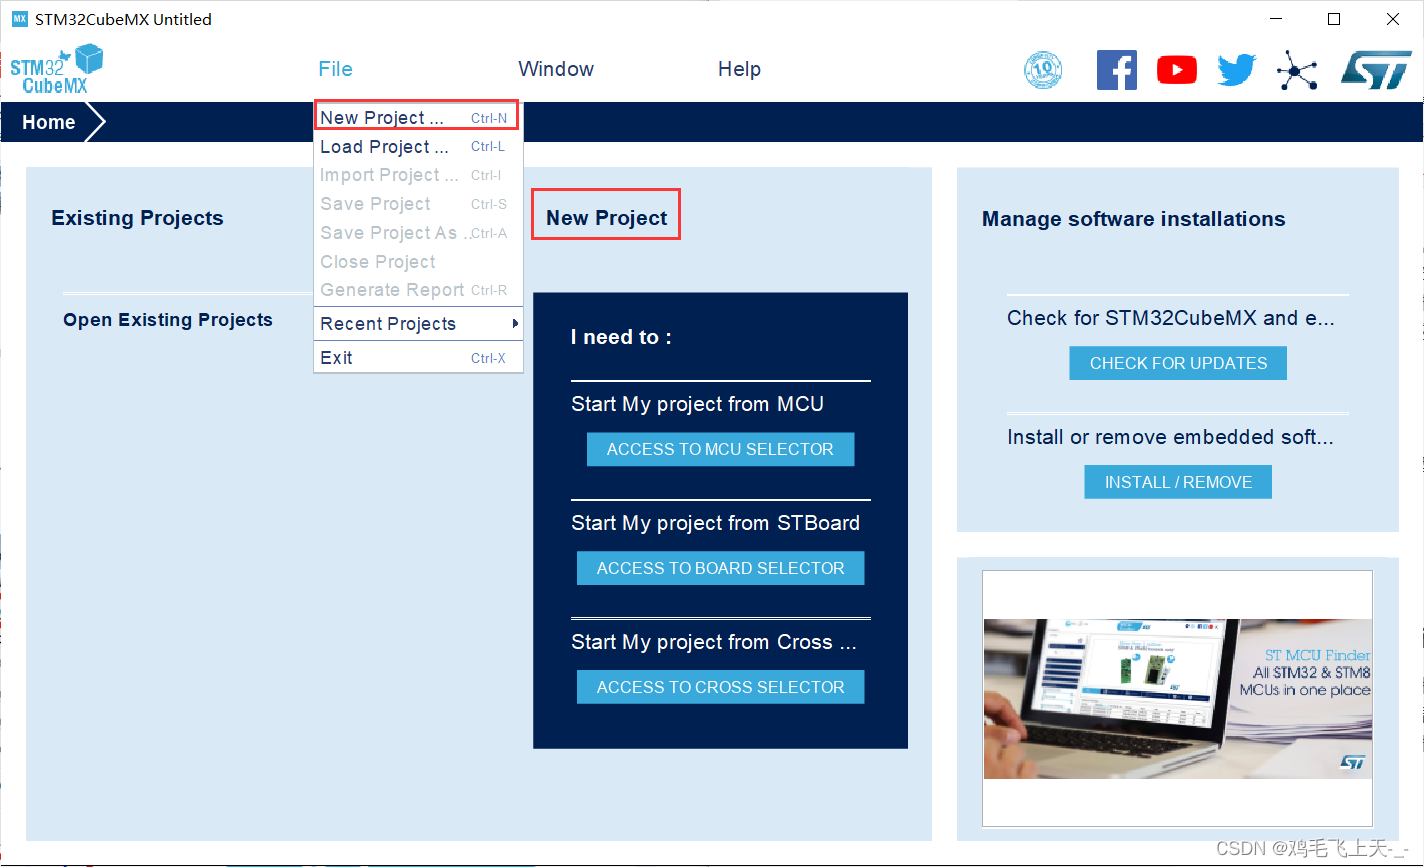Click Manage software installations heading
This screenshot has height=867, width=1424.
(1134, 219)
